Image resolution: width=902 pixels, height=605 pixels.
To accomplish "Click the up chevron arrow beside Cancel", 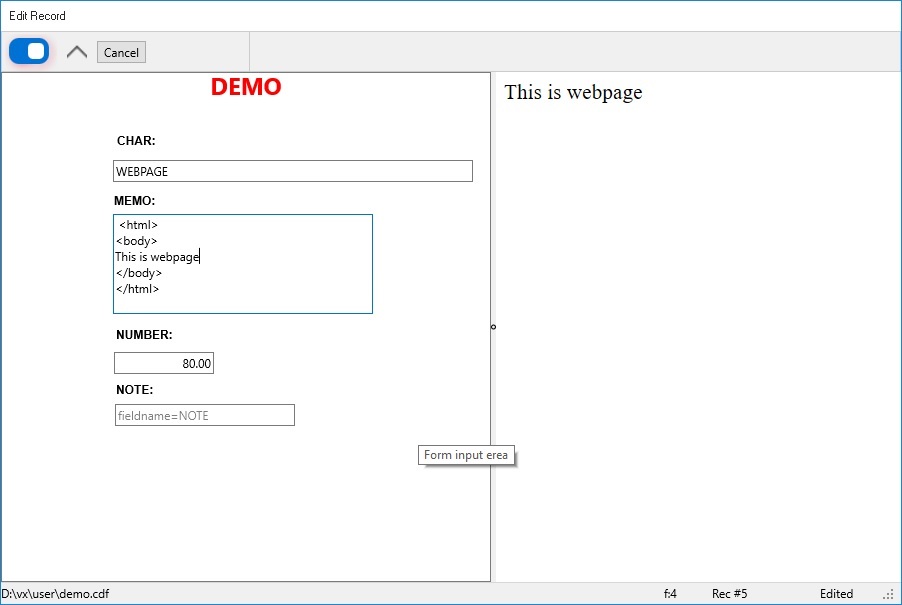I will pyautogui.click(x=77, y=52).
